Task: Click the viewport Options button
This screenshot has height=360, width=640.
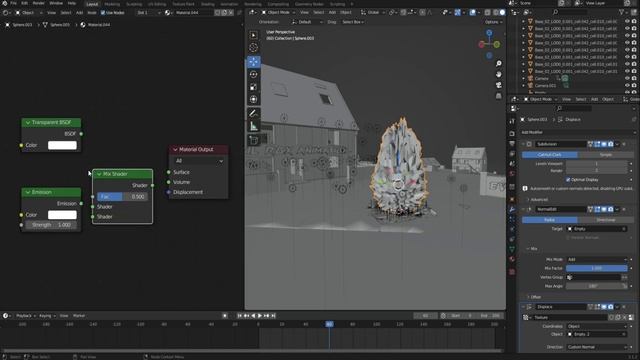Action: coord(493,22)
